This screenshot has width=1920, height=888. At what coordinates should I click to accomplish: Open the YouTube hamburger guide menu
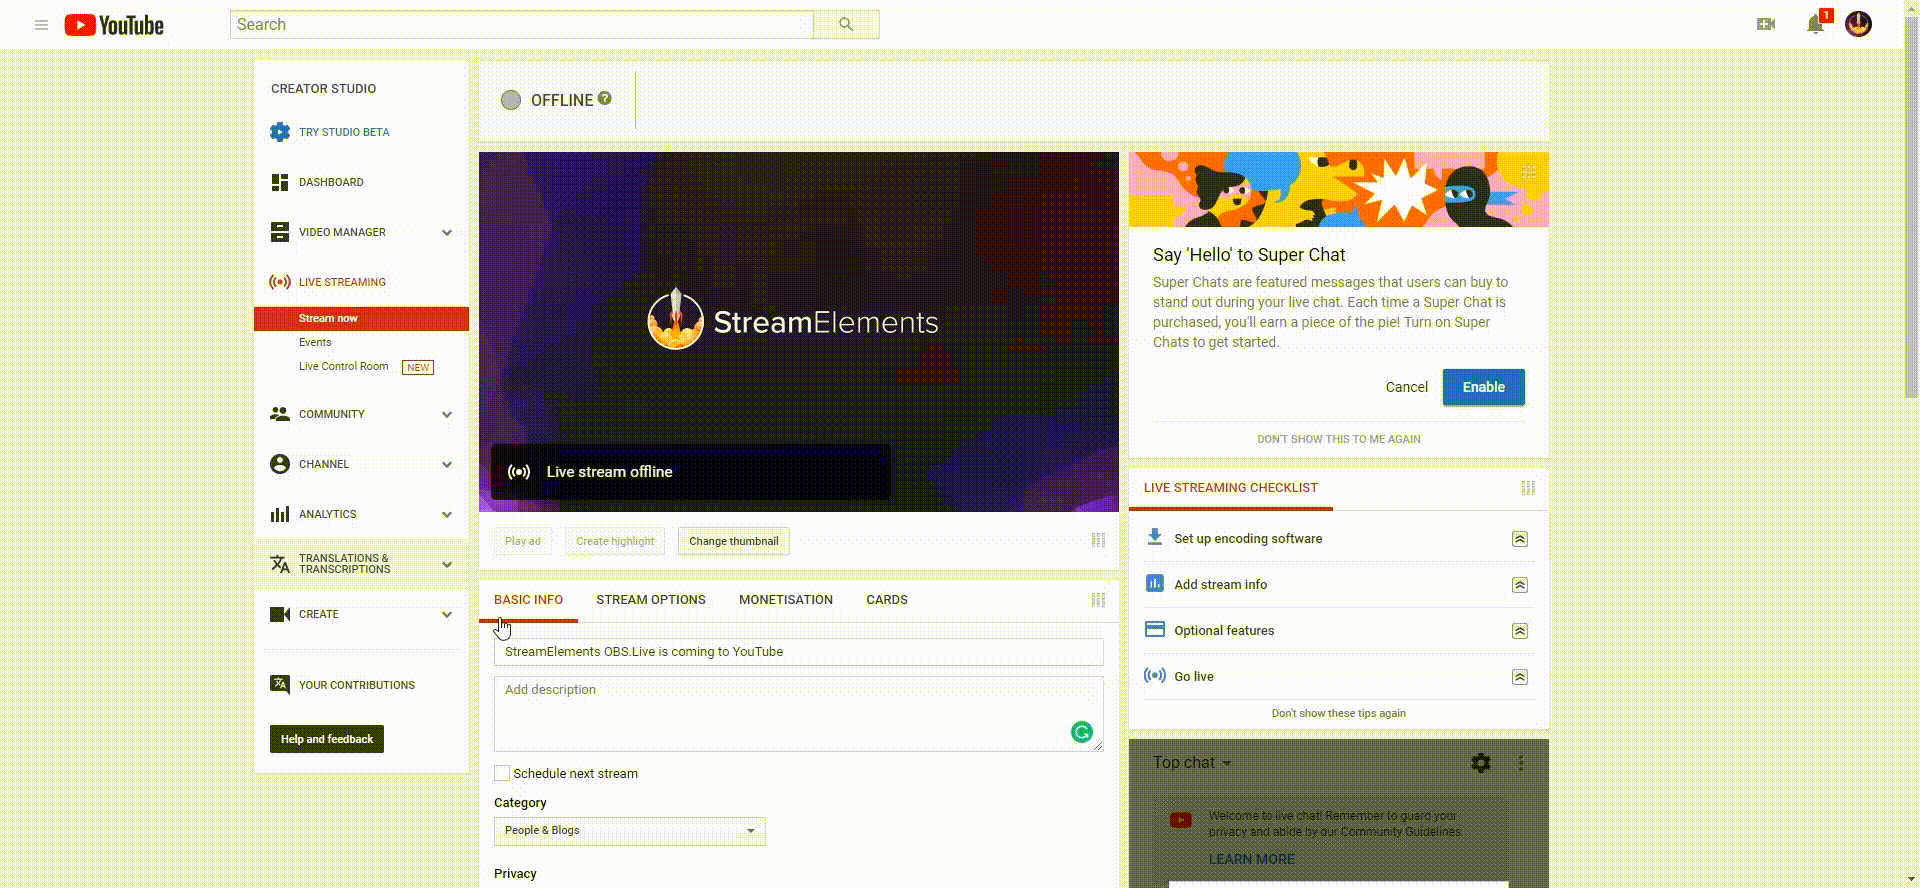tap(41, 25)
